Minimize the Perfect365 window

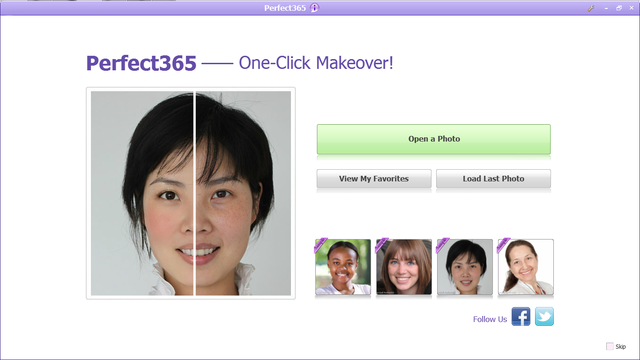[x=607, y=8]
